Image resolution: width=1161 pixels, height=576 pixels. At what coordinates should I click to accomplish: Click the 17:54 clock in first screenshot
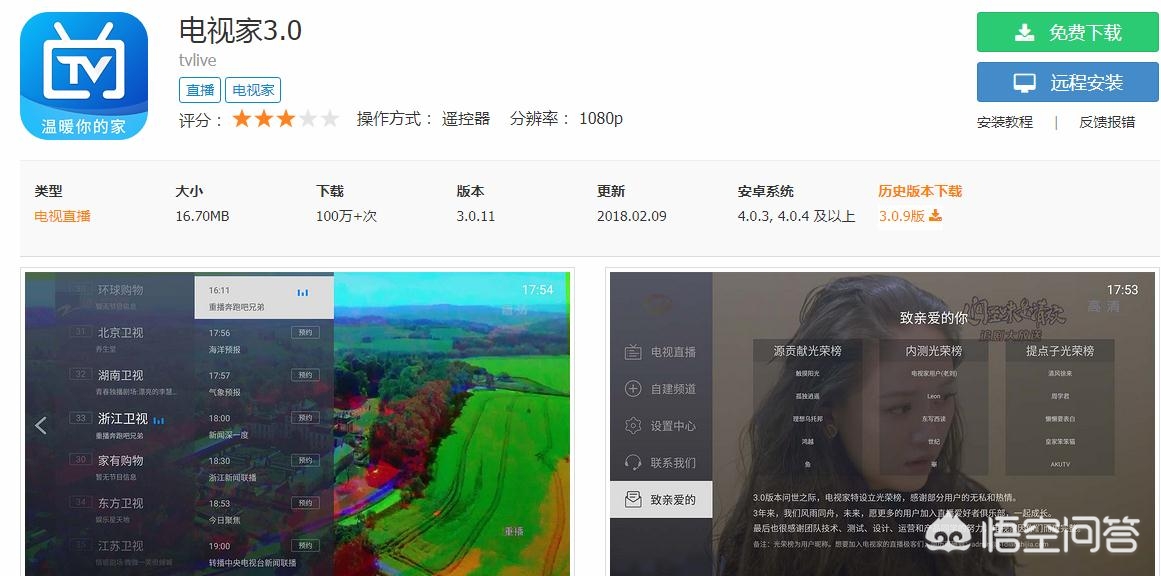[537, 289]
